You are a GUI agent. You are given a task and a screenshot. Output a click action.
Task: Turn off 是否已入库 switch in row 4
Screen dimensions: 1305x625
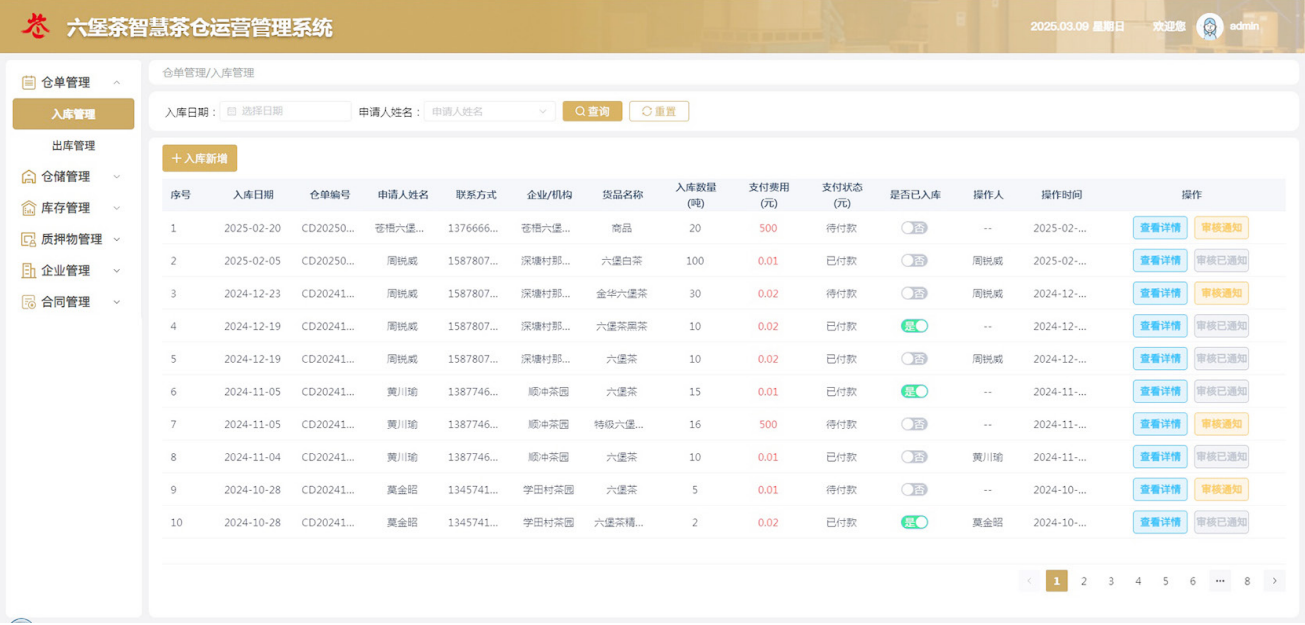[914, 326]
